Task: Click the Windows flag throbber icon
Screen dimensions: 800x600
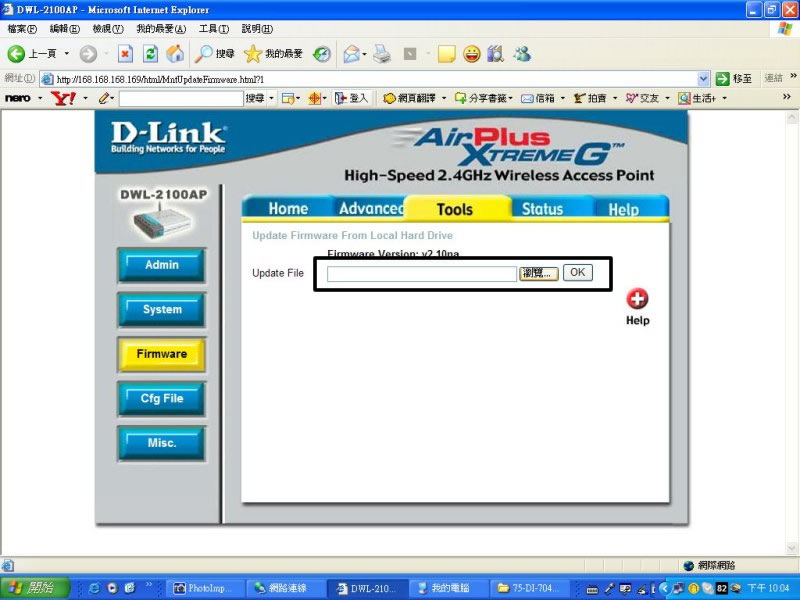Action: [x=785, y=29]
